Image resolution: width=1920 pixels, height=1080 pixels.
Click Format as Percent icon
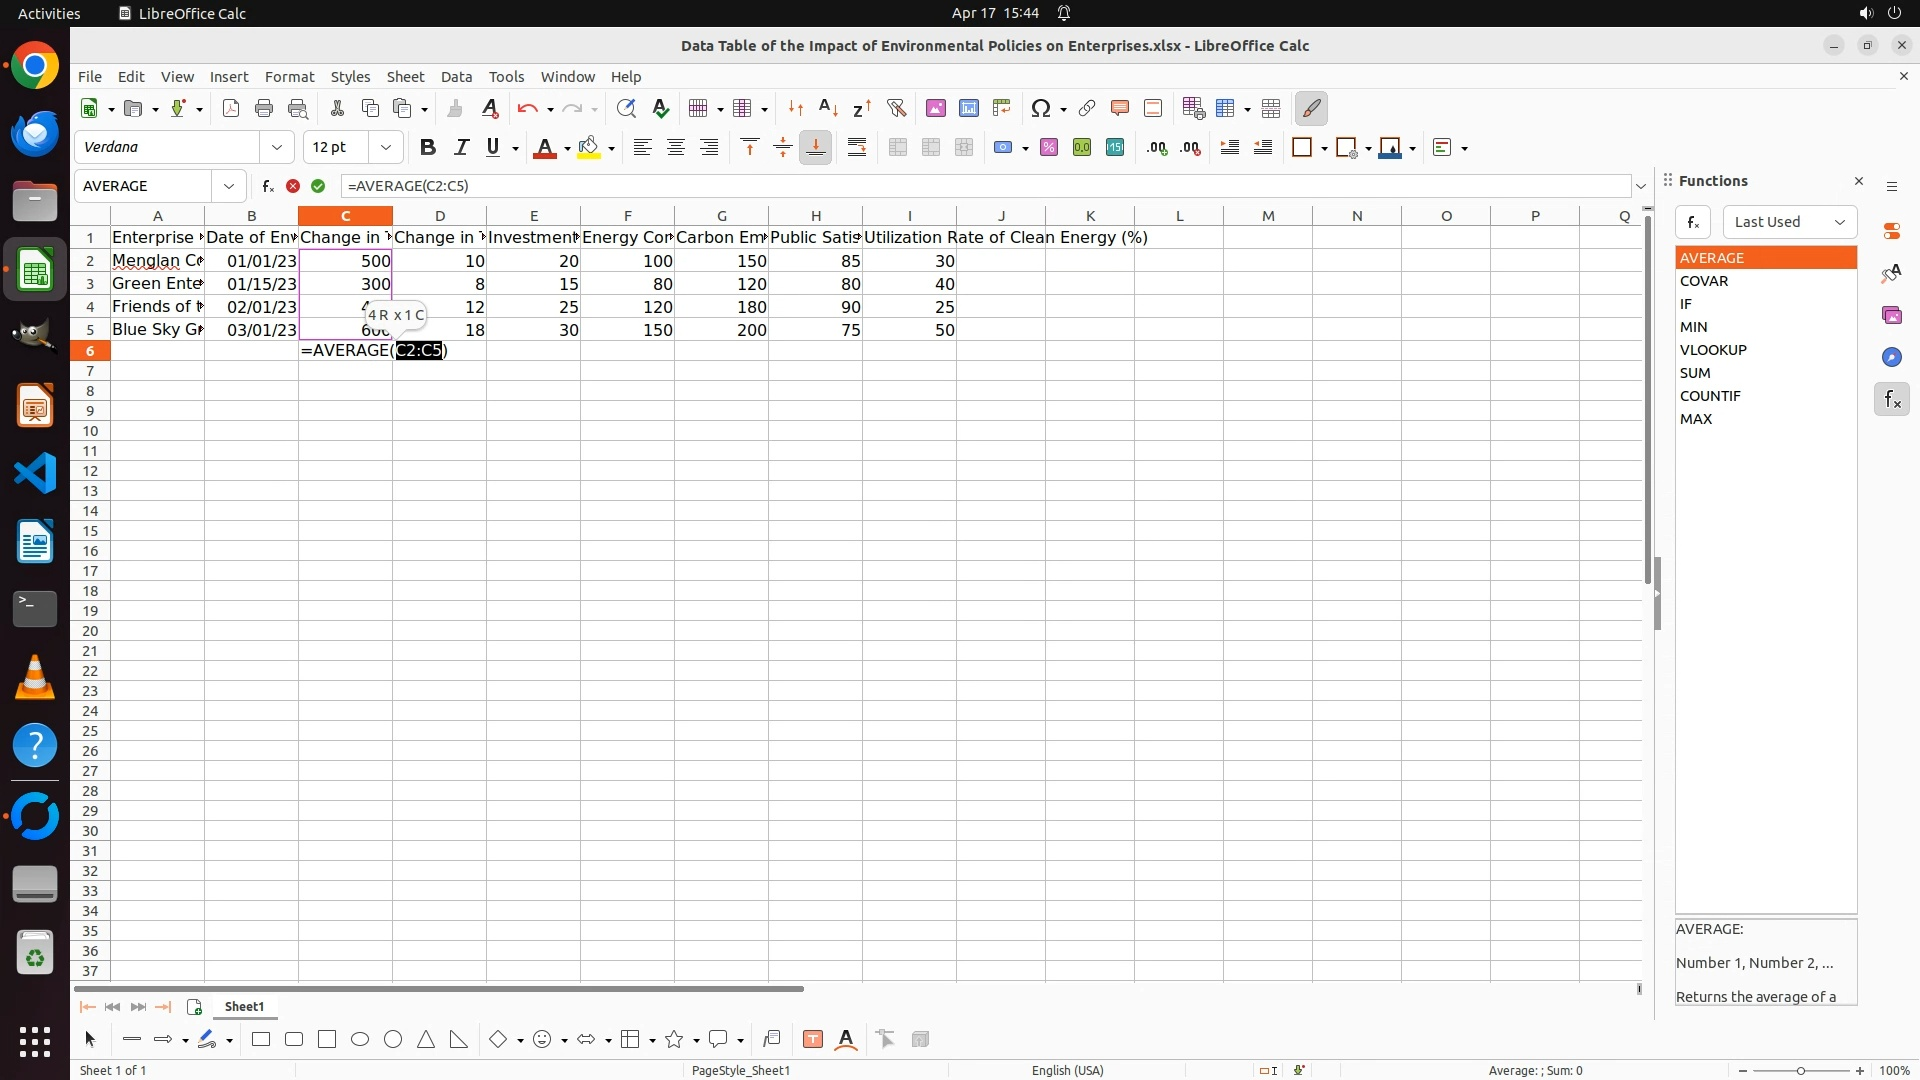[1049, 147]
